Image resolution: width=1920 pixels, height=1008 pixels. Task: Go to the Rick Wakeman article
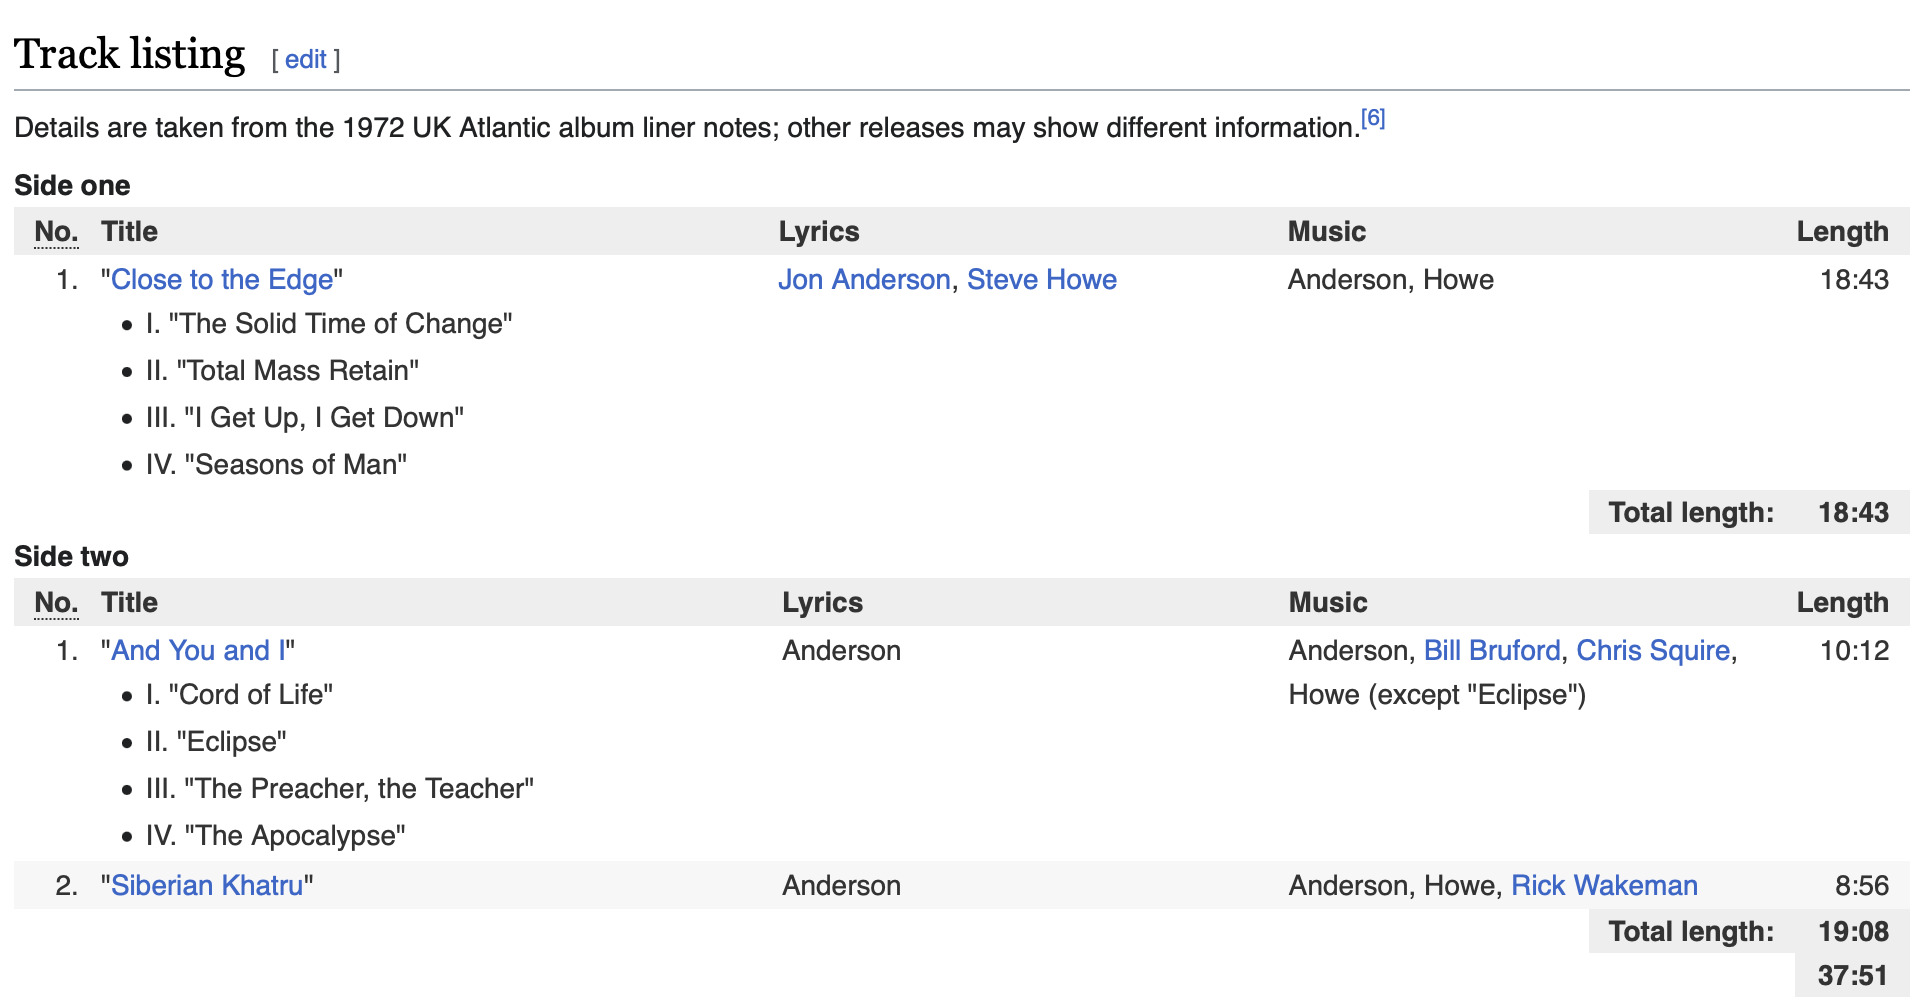[1603, 886]
